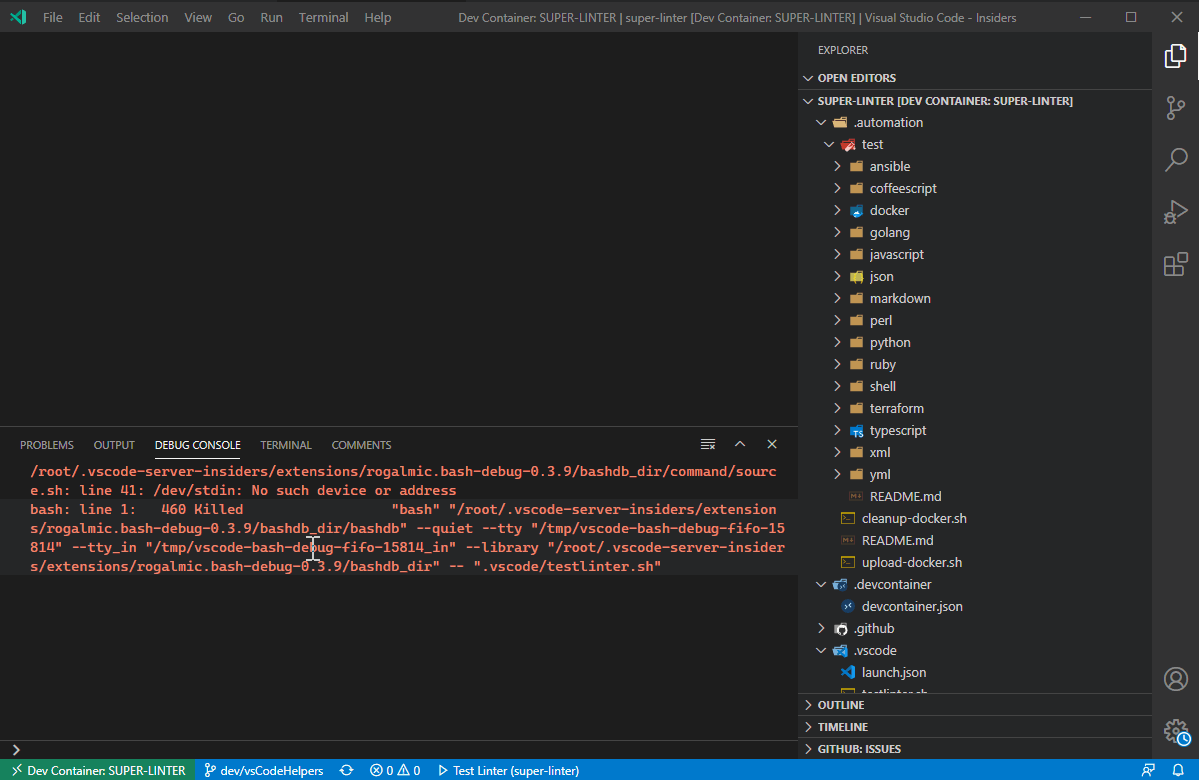
Task: Click the synchronize changes icon in status bar
Action: click(346, 770)
